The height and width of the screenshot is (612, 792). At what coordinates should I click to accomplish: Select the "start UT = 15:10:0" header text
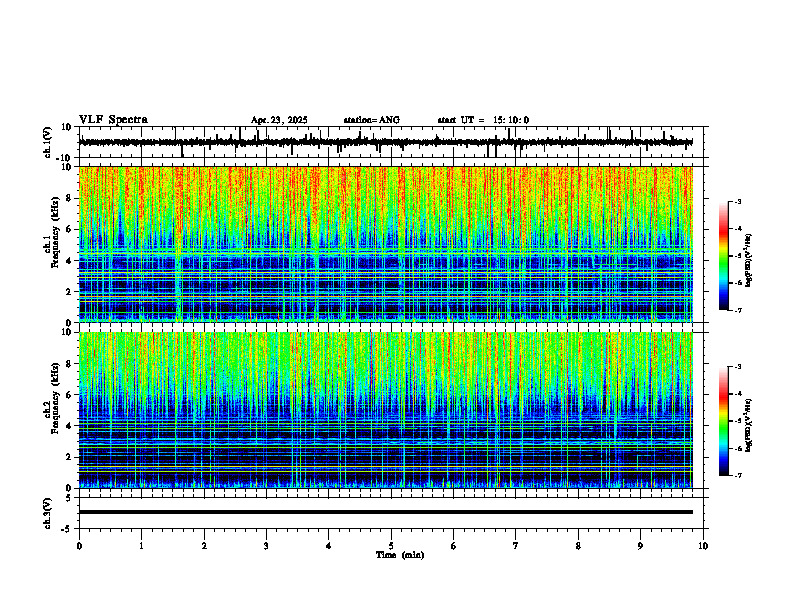483,120
